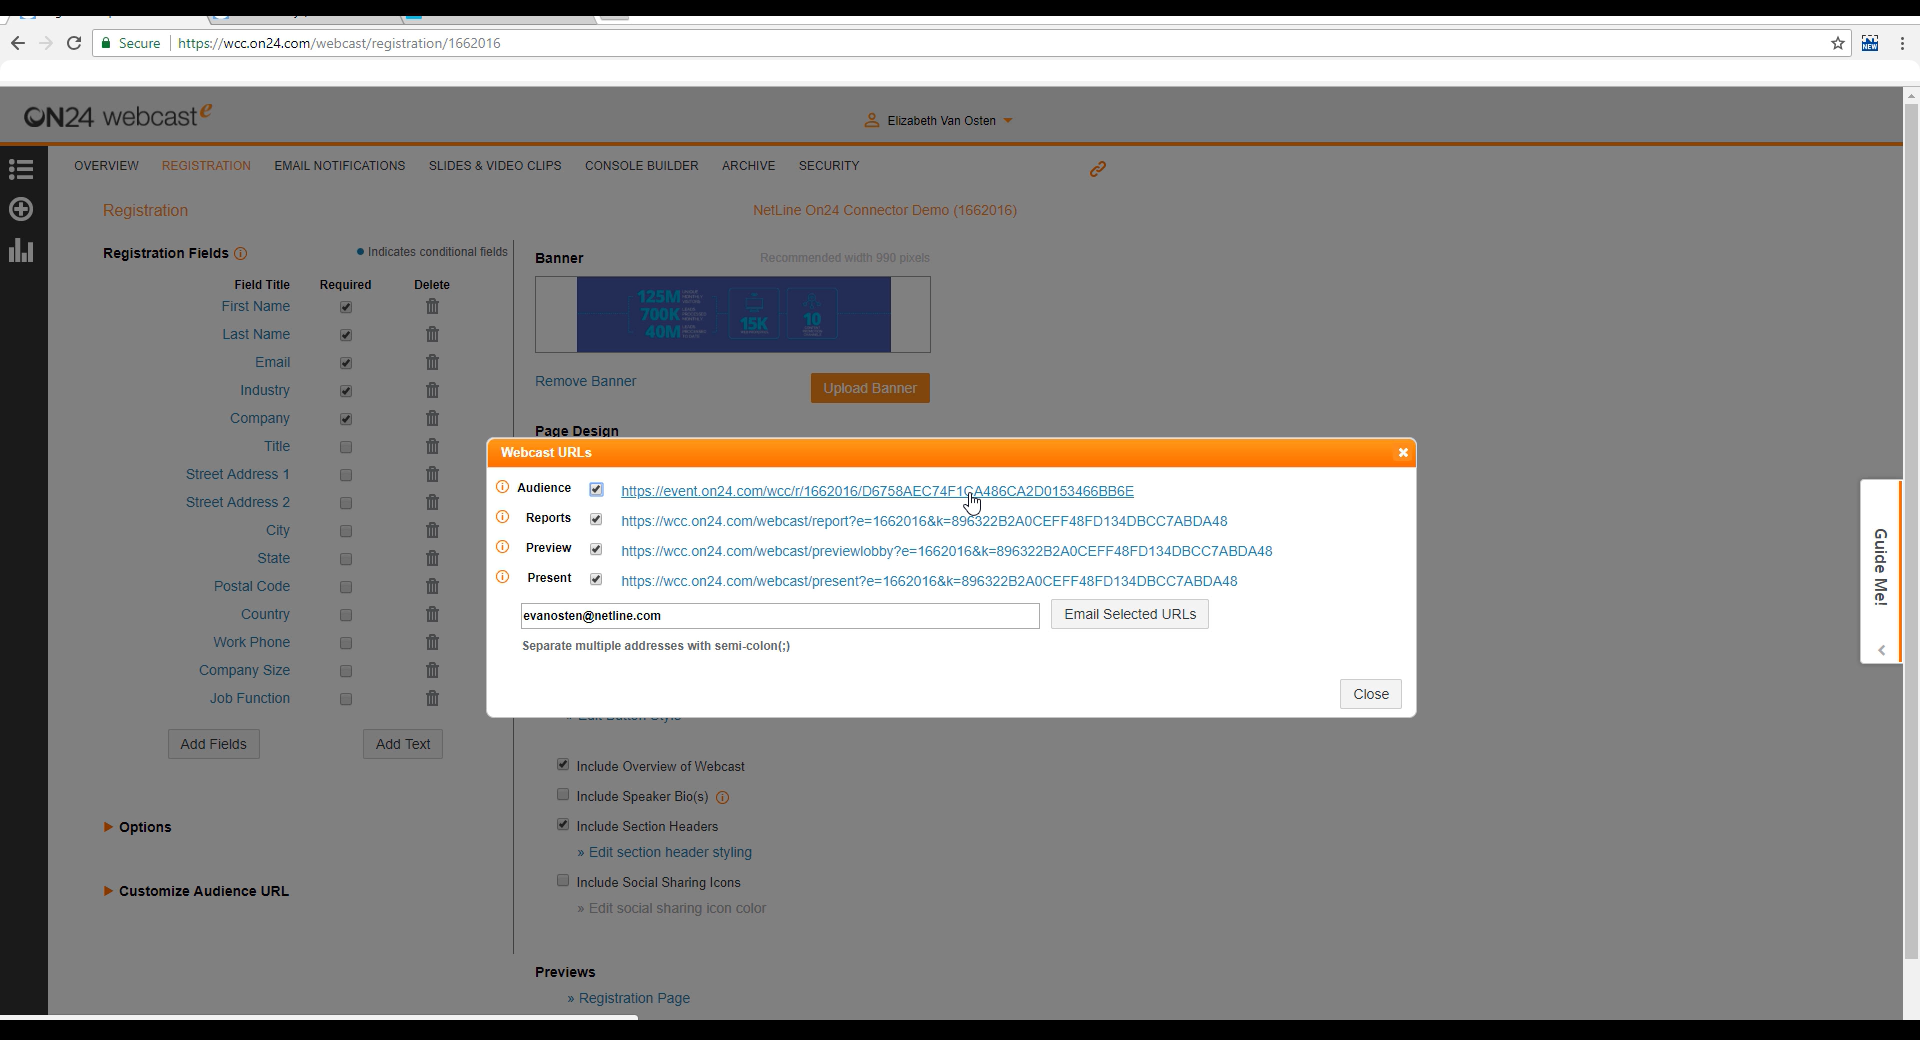1920x1040 pixels.
Task: Enable Include Social Sharing Icons checkbox
Action: (563, 881)
